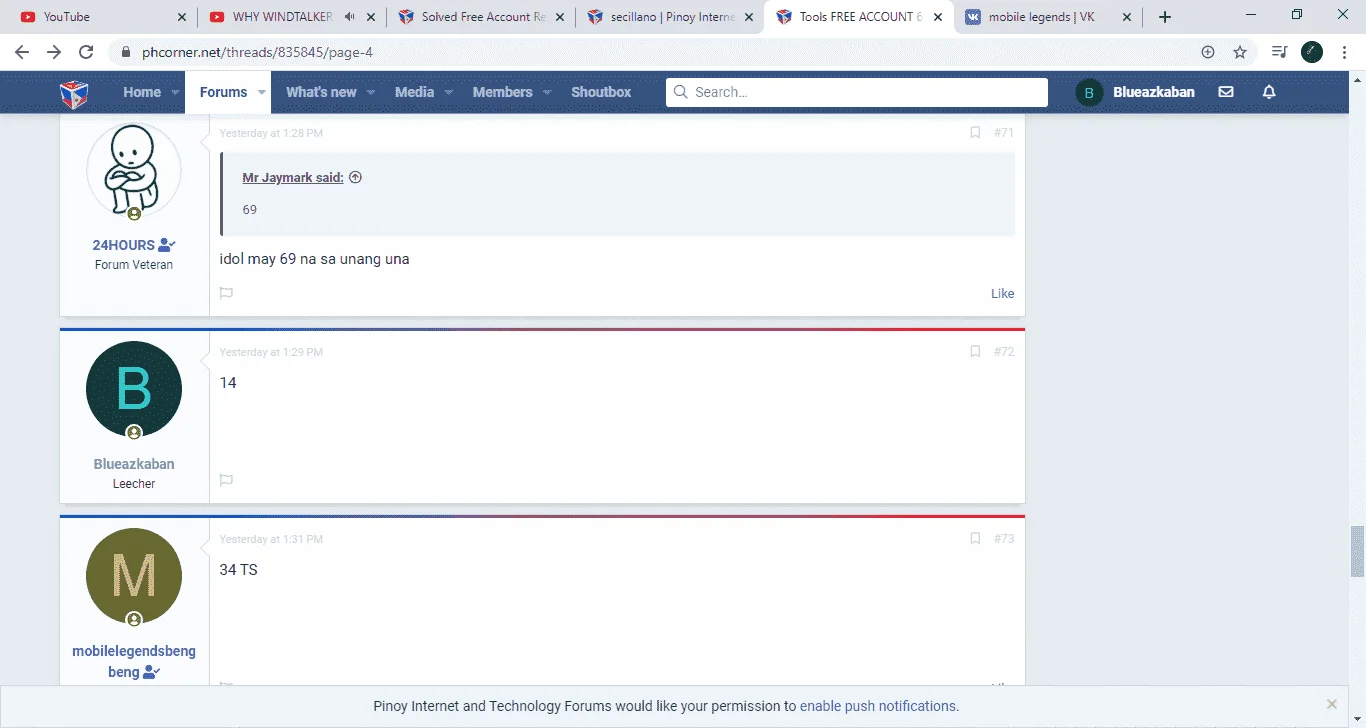
Task: Click the Yesterday at 1:29 PM timestamp
Action: coord(271,352)
